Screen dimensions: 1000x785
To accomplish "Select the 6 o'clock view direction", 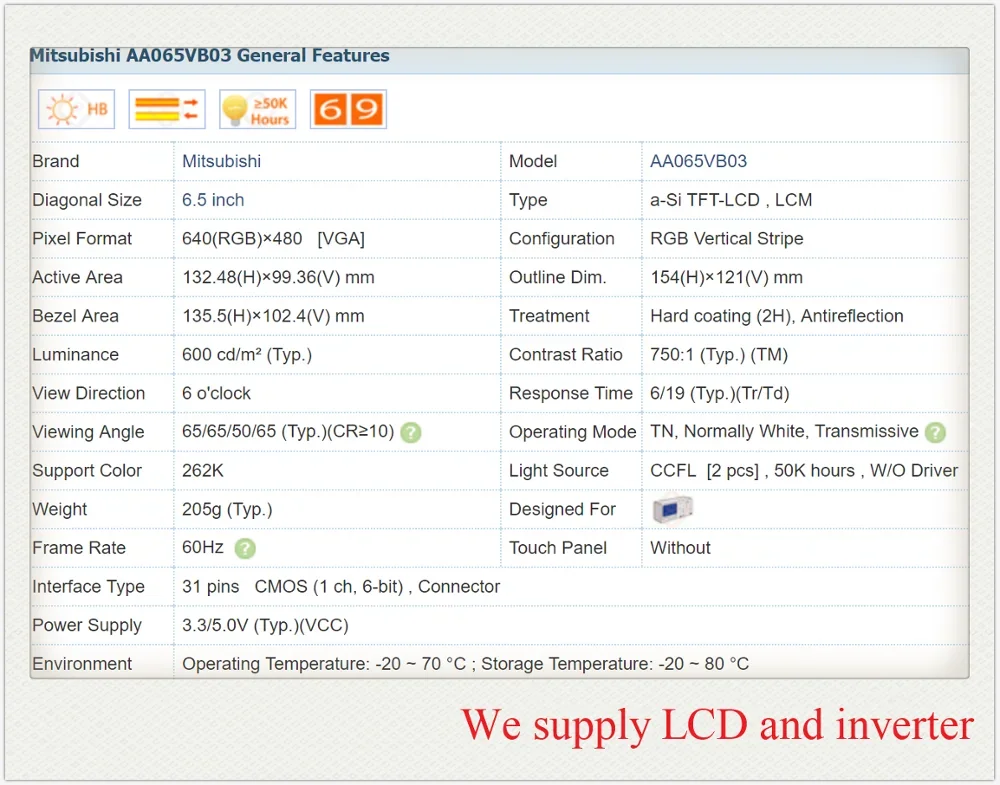I will [x=216, y=393].
